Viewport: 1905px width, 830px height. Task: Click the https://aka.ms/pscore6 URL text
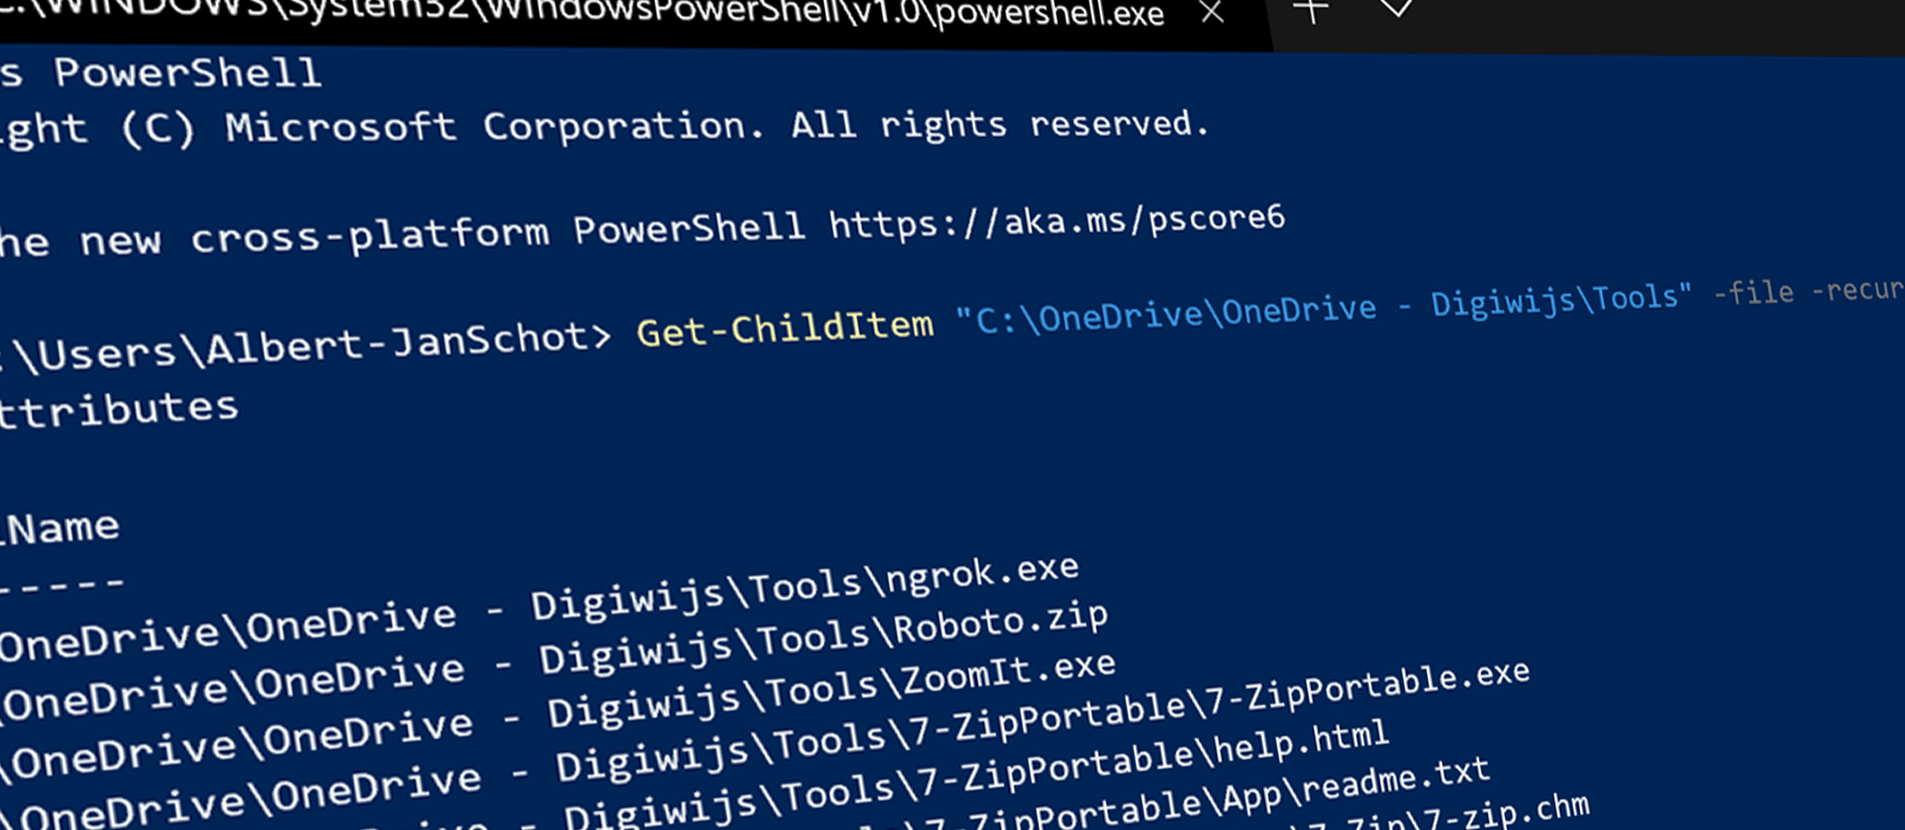coord(1056,222)
